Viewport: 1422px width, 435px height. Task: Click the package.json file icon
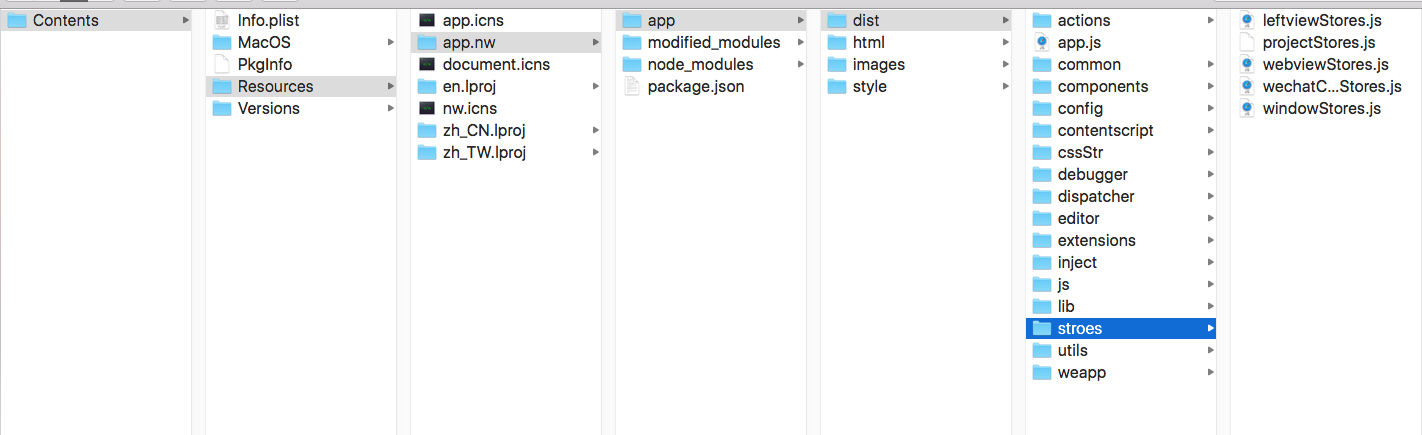pos(631,86)
